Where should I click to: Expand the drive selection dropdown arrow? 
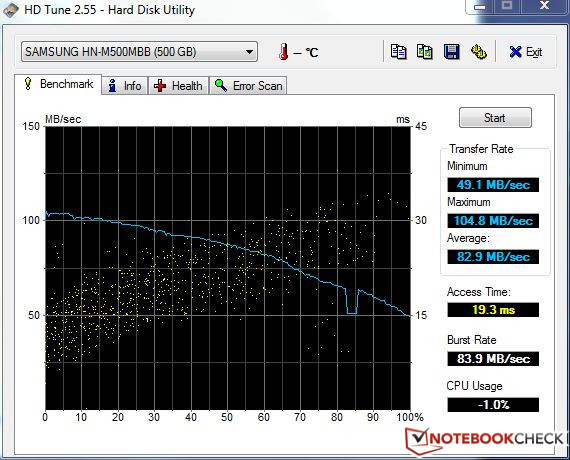click(x=249, y=52)
